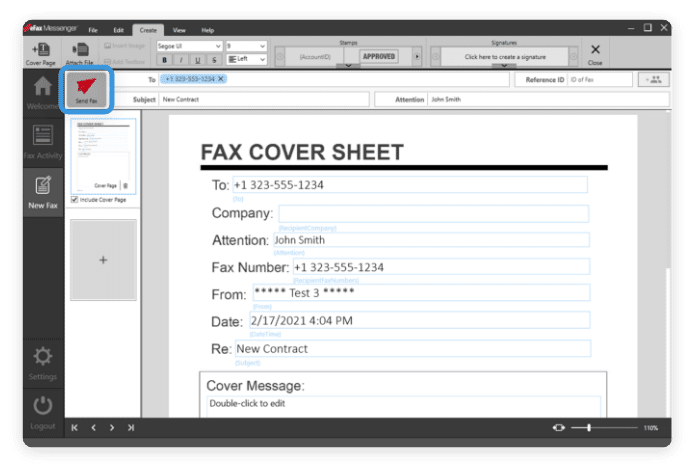The image size is (695, 473).
Task: Click the Re field on cover sheet
Action: click(x=413, y=348)
